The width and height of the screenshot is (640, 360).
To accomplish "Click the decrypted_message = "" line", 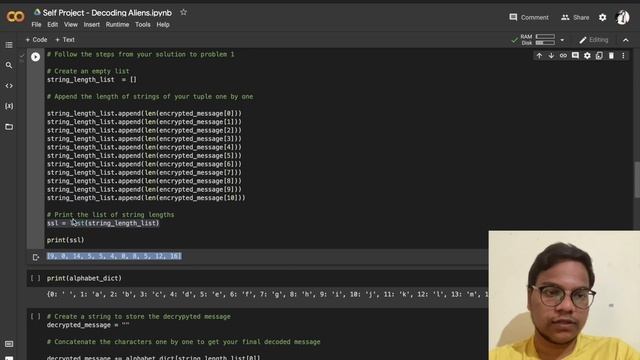I will (88, 325).
